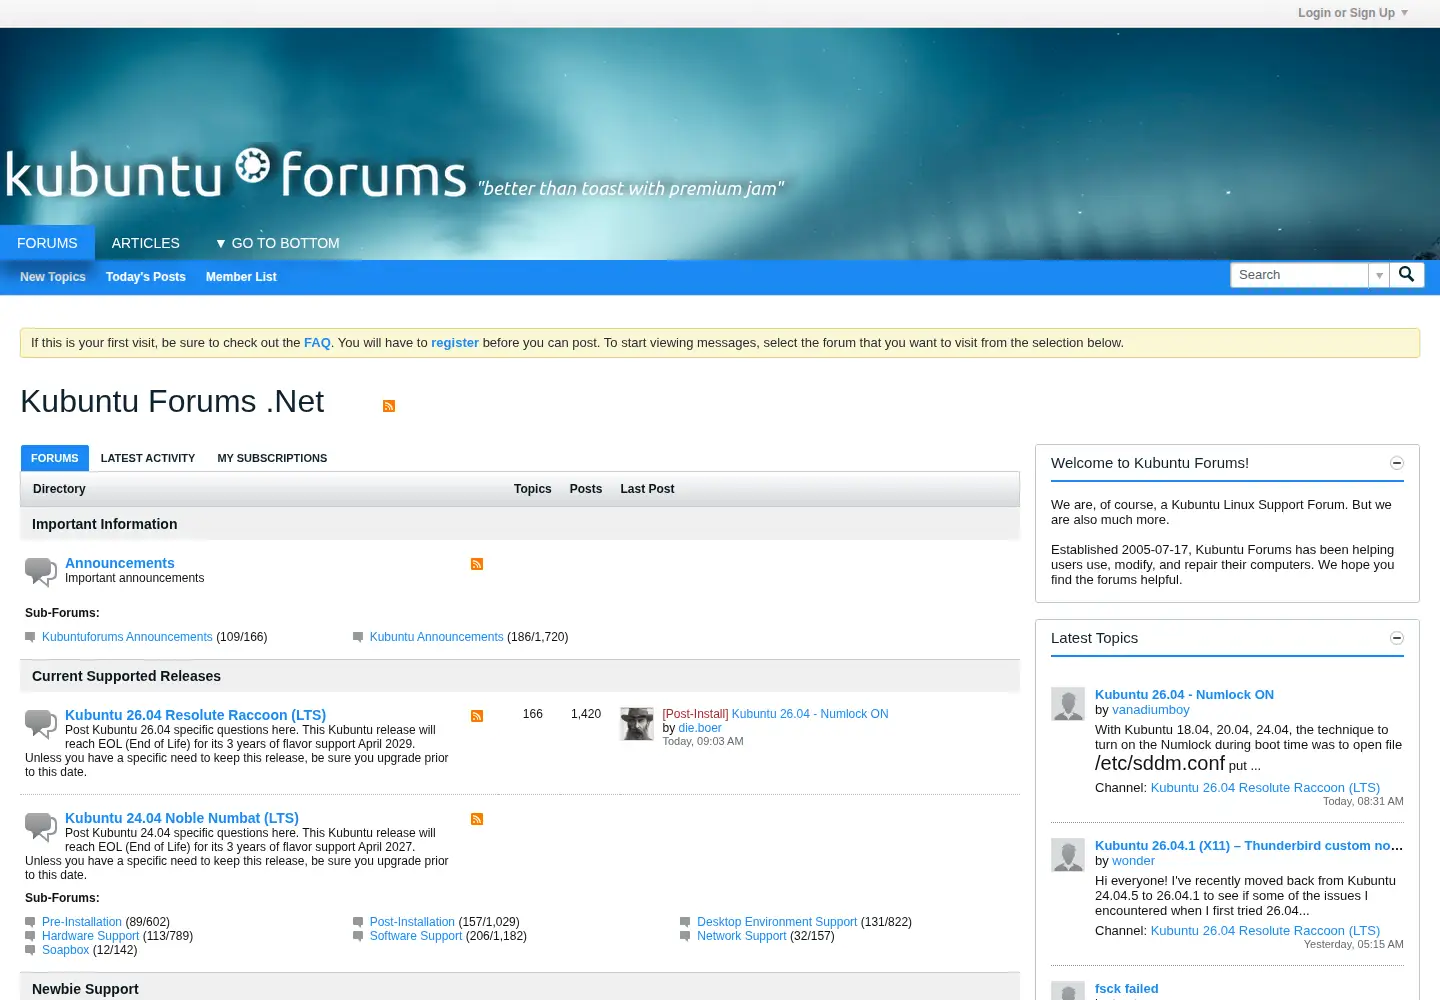Click the kubuntu forums logo

[x=236, y=173]
